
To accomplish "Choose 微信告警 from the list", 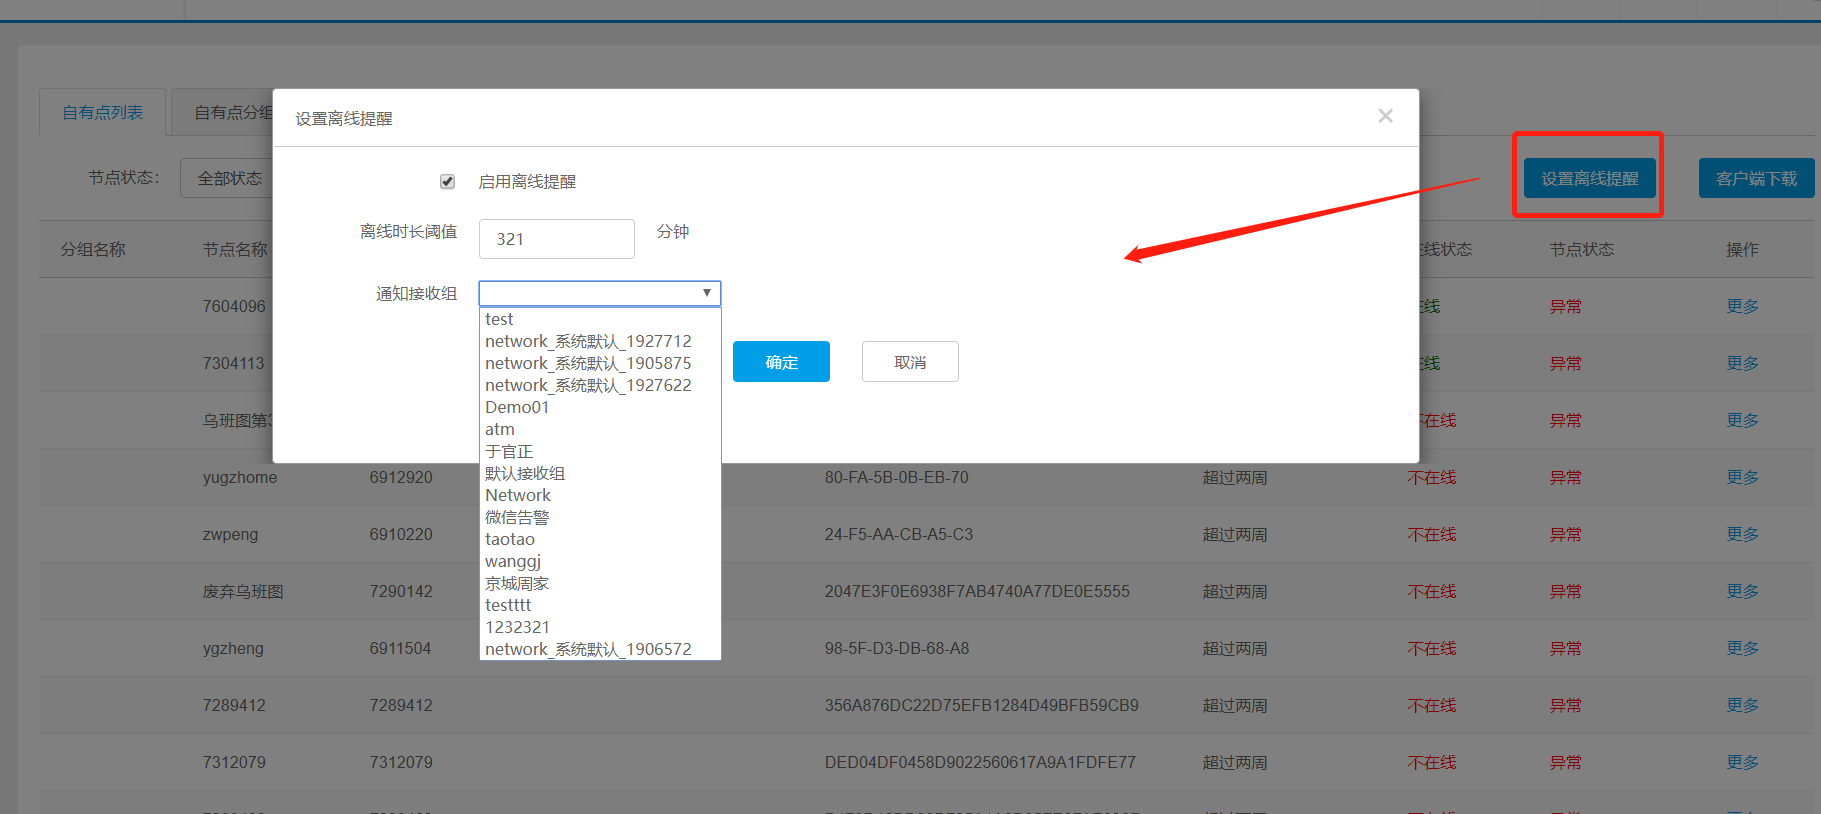I will [517, 518].
